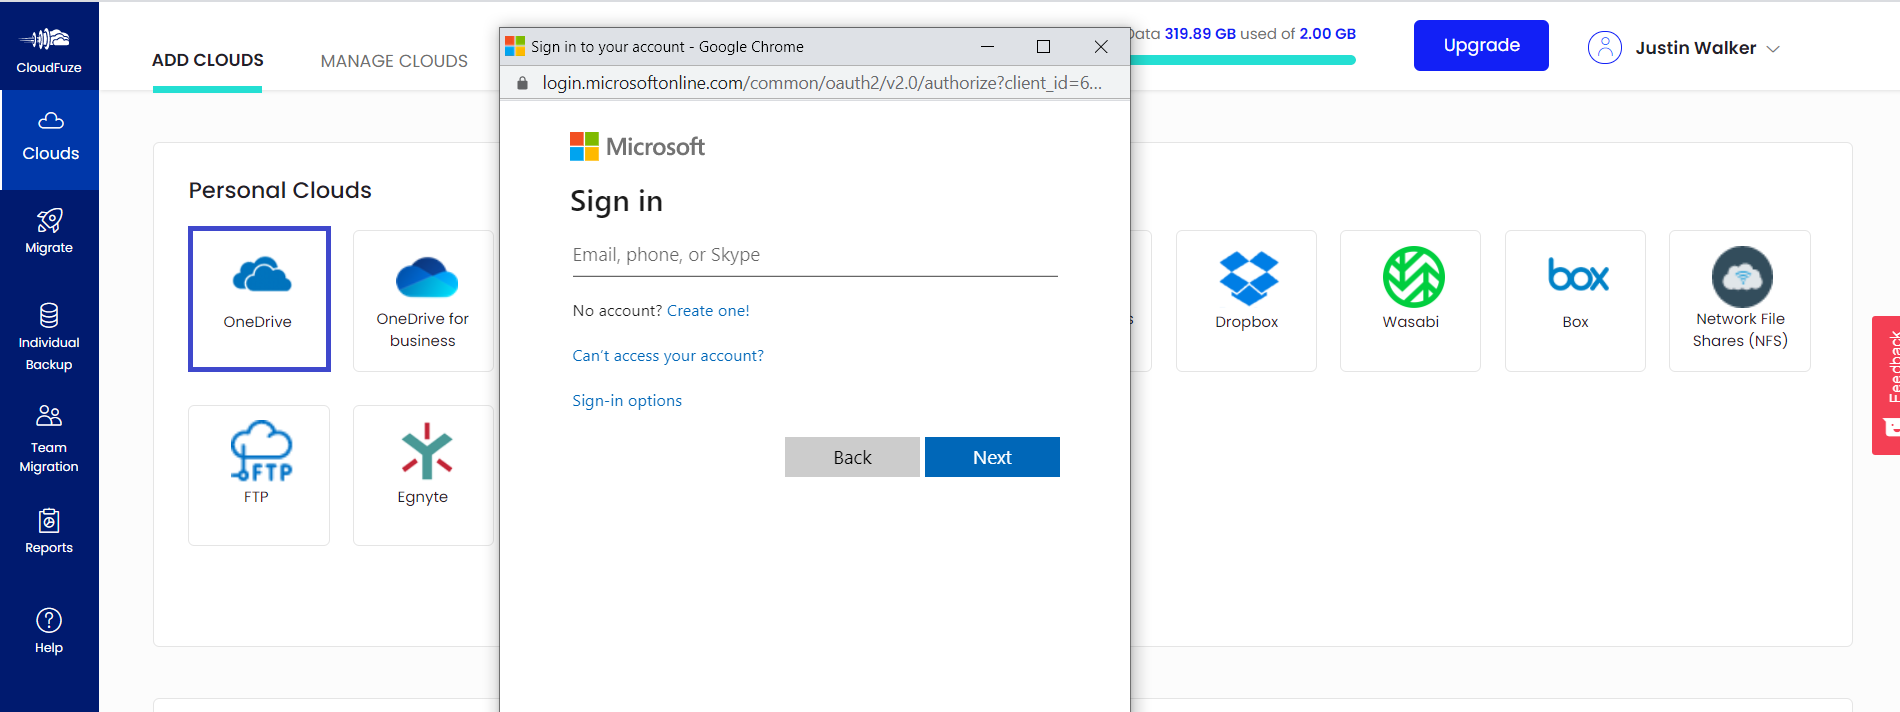This screenshot has width=1900, height=712.
Task: Click the Sign in heading text
Action: 616,202
